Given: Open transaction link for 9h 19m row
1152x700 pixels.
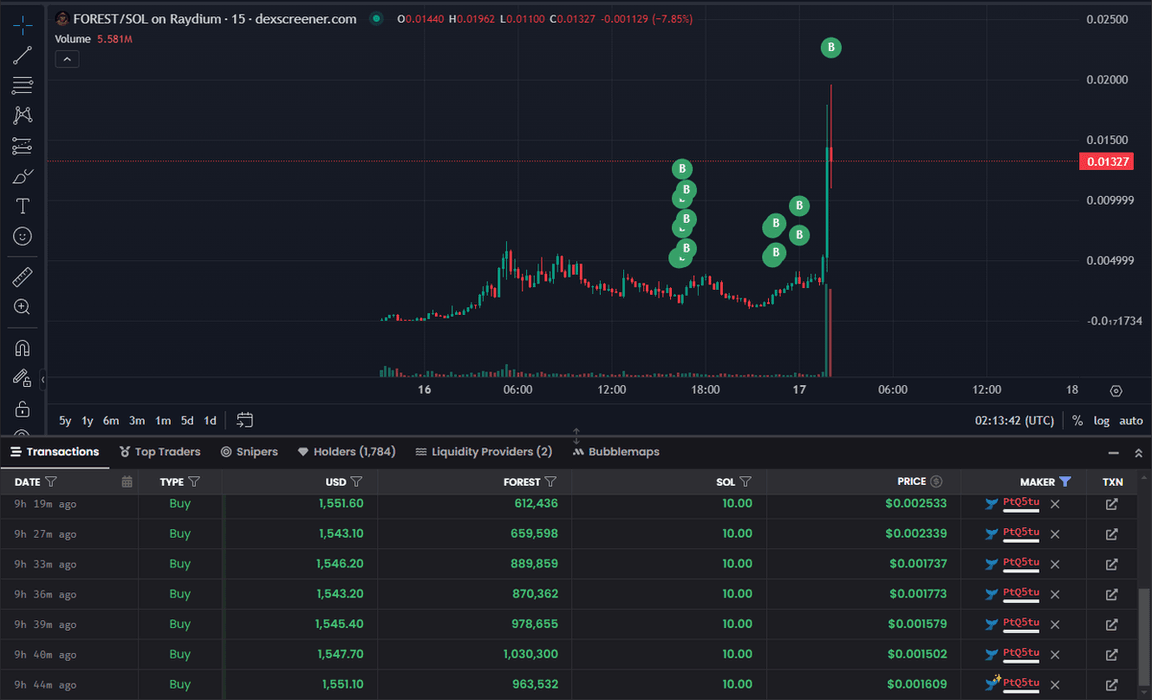Looking at the screenshot, I should click(1112, 504).
